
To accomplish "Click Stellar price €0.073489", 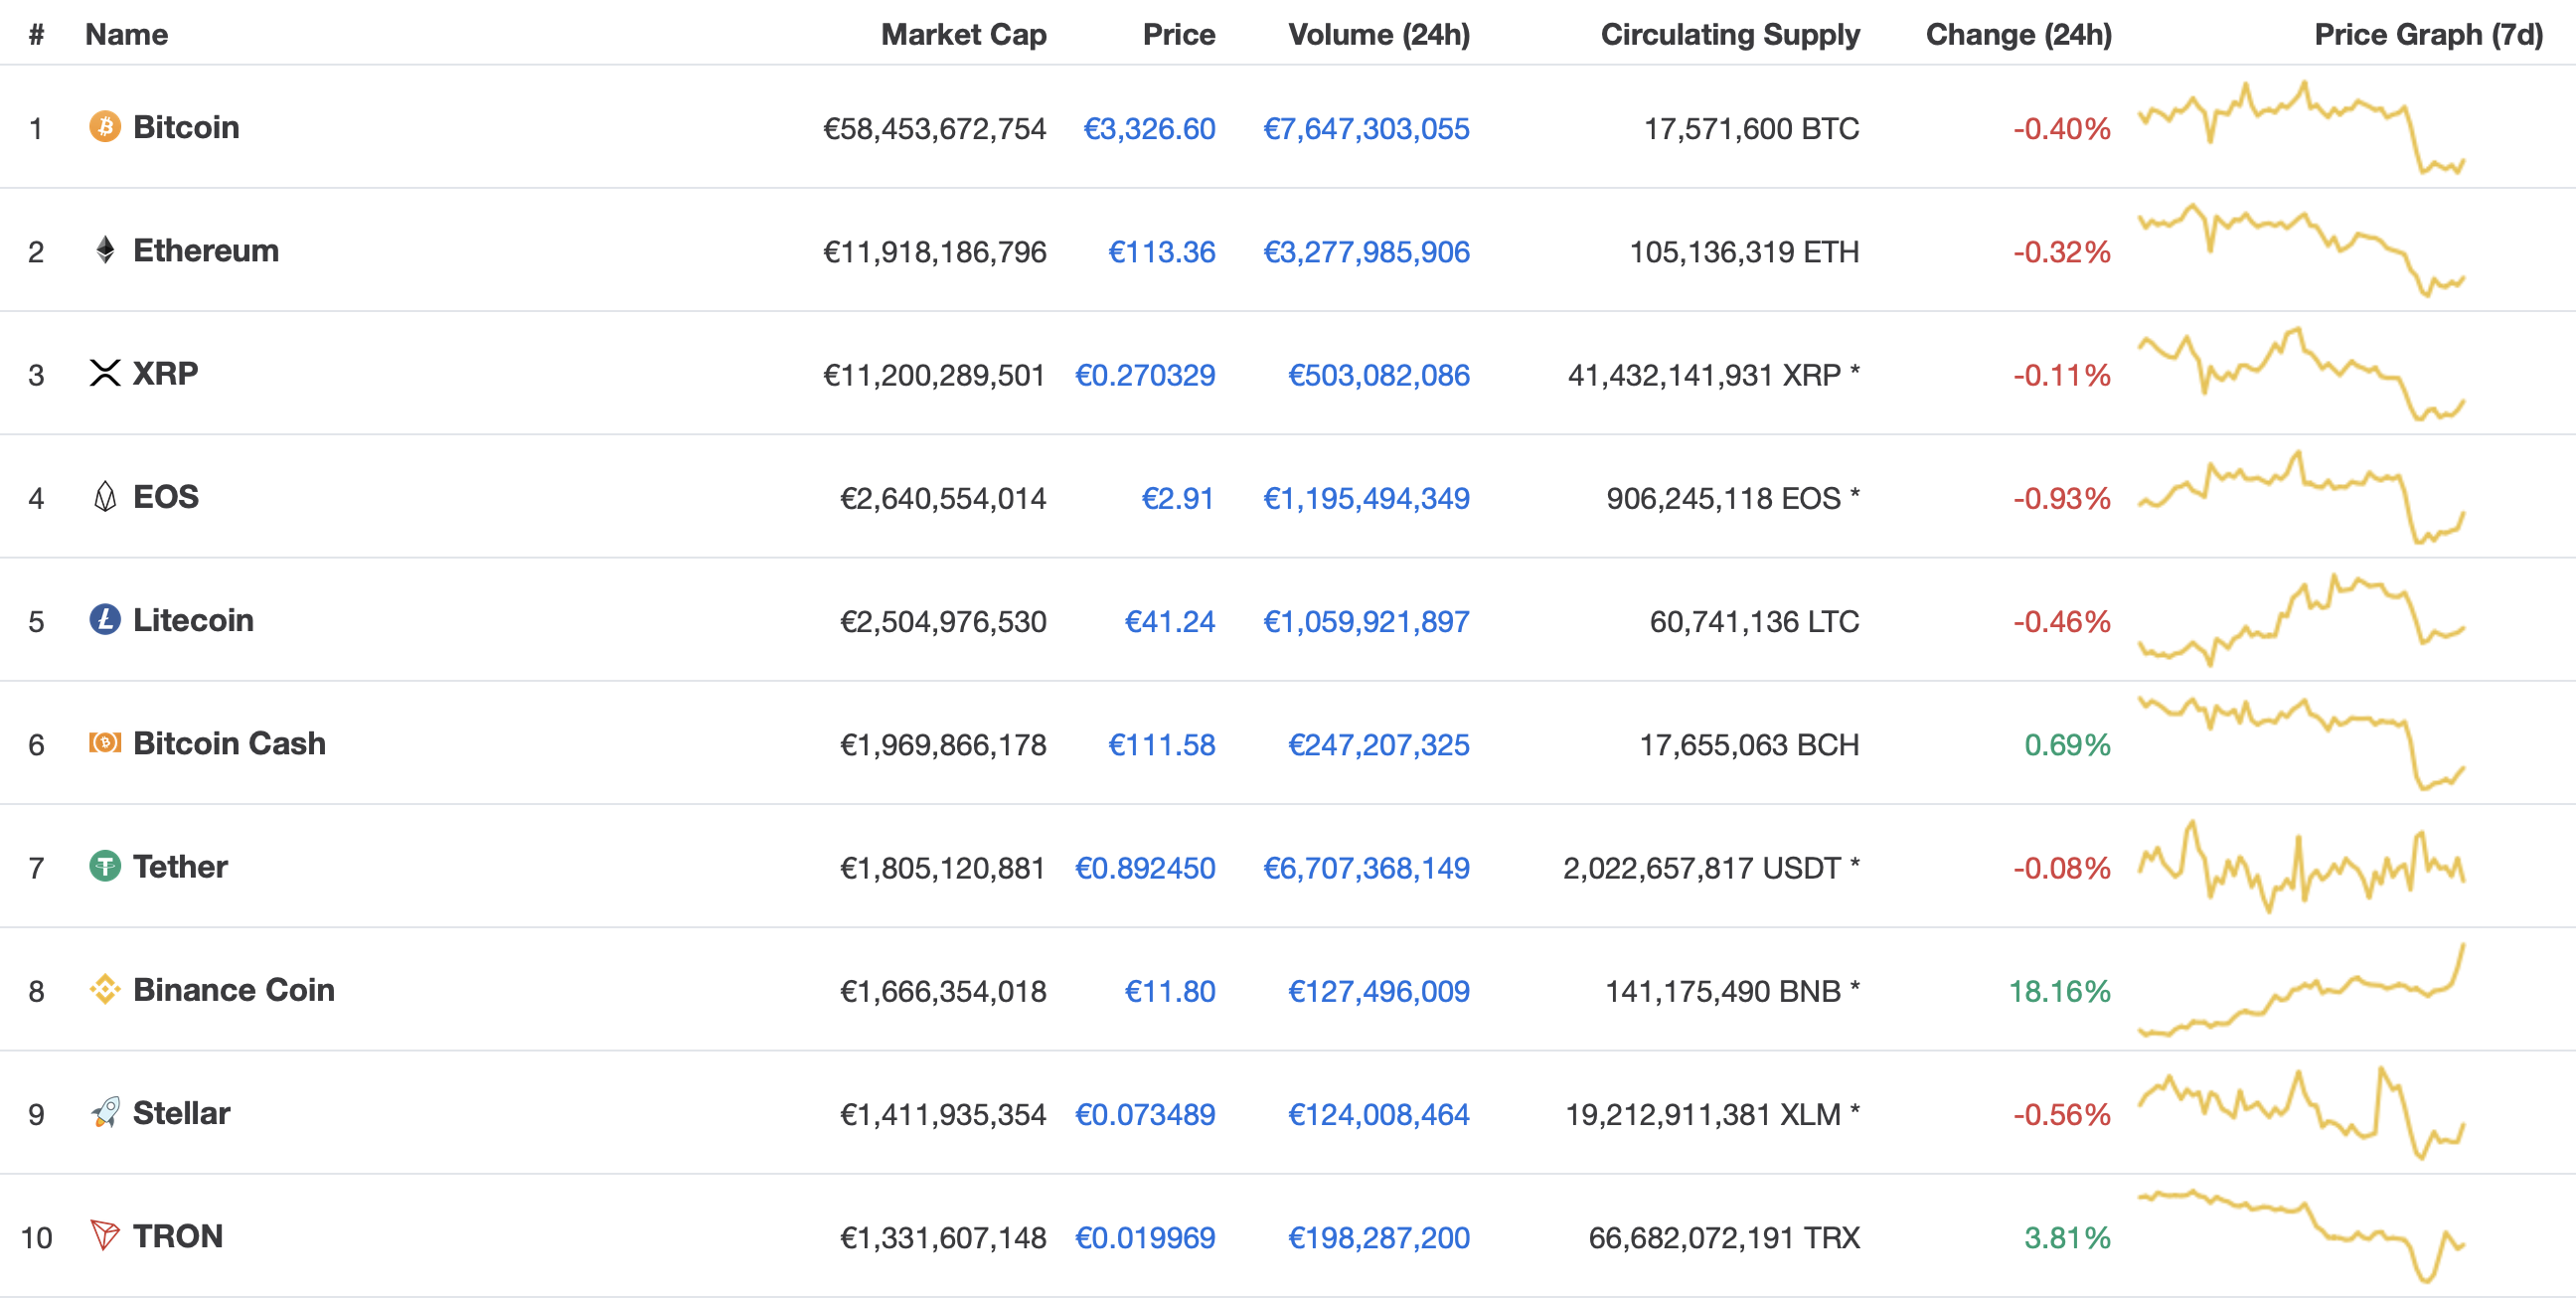I will click(x=1145, y=1115).
